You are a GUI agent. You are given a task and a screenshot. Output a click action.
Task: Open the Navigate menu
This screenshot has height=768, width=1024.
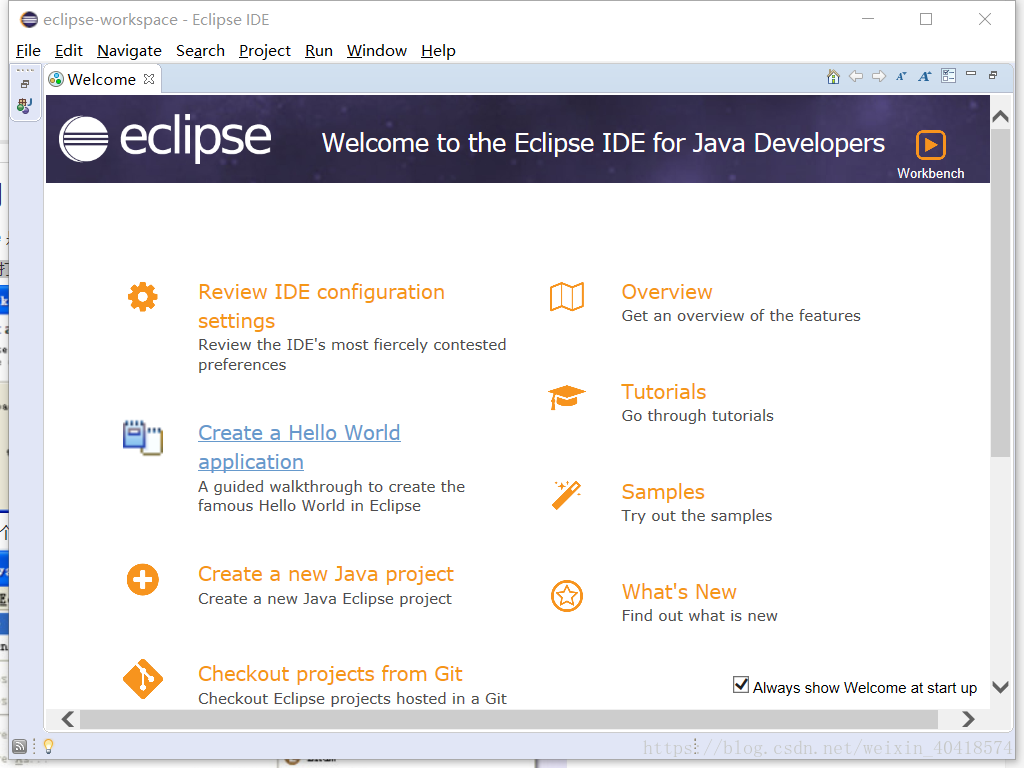(x=129, y=51)
